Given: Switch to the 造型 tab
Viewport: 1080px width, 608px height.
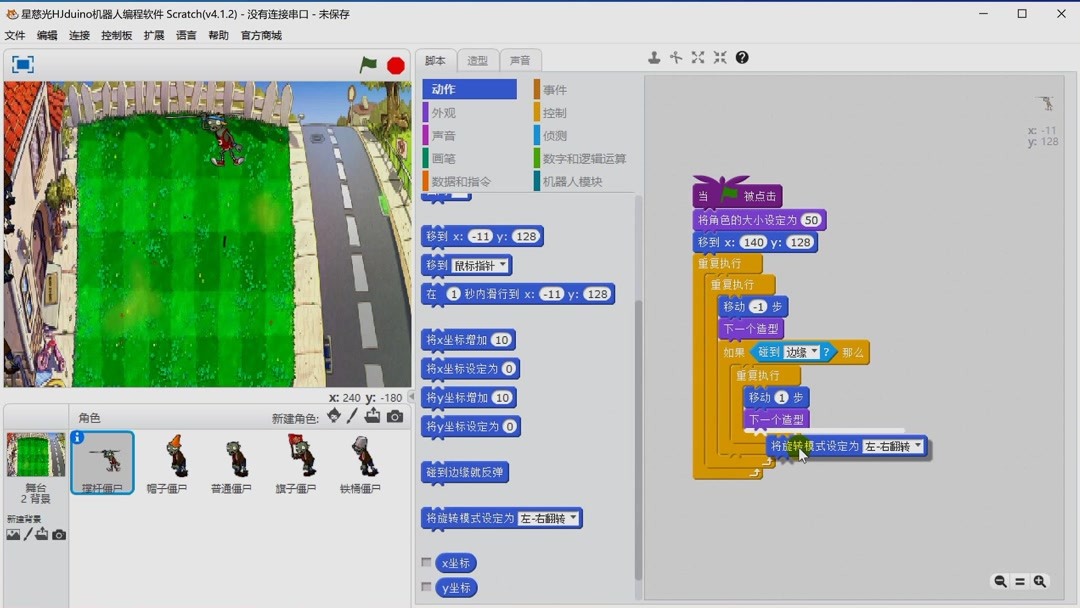Looking at the screenshot, I should click(478, 60).
